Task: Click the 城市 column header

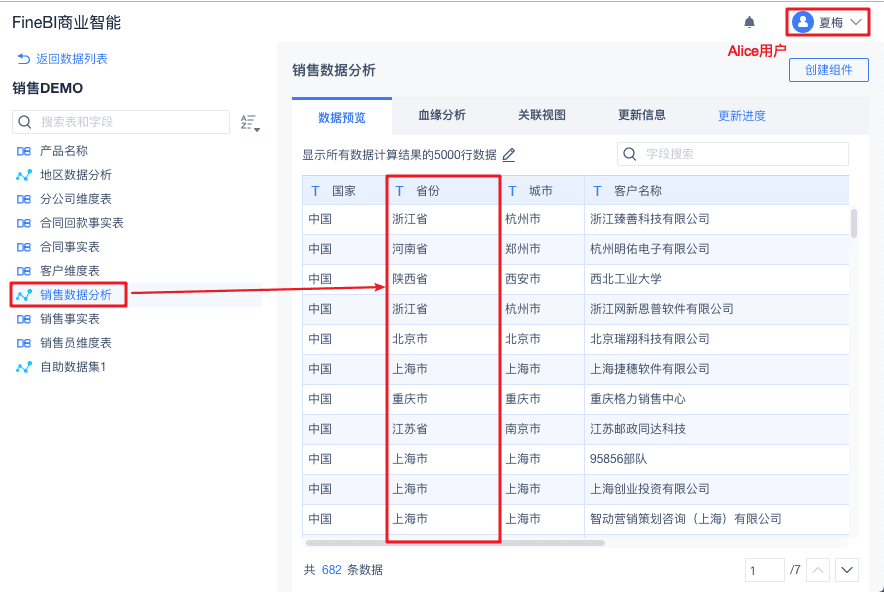Action: [x=541, y=191]
